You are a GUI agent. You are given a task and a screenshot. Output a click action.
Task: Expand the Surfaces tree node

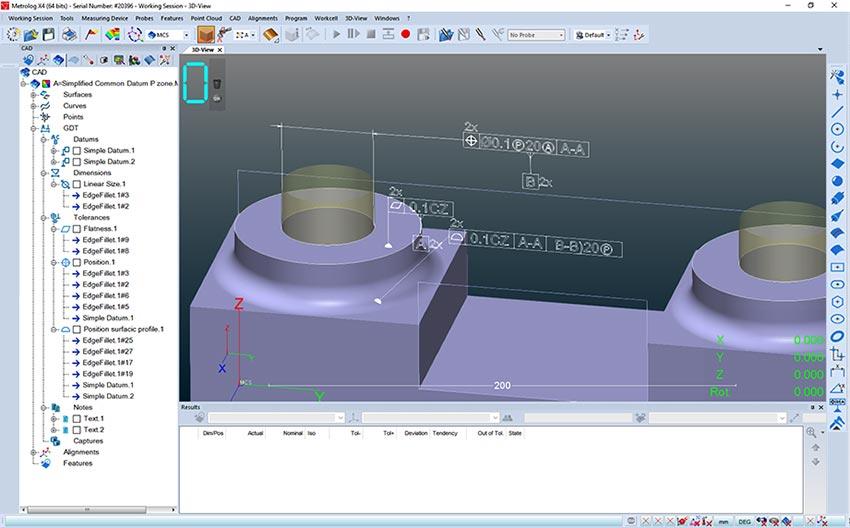click(33, 95)
